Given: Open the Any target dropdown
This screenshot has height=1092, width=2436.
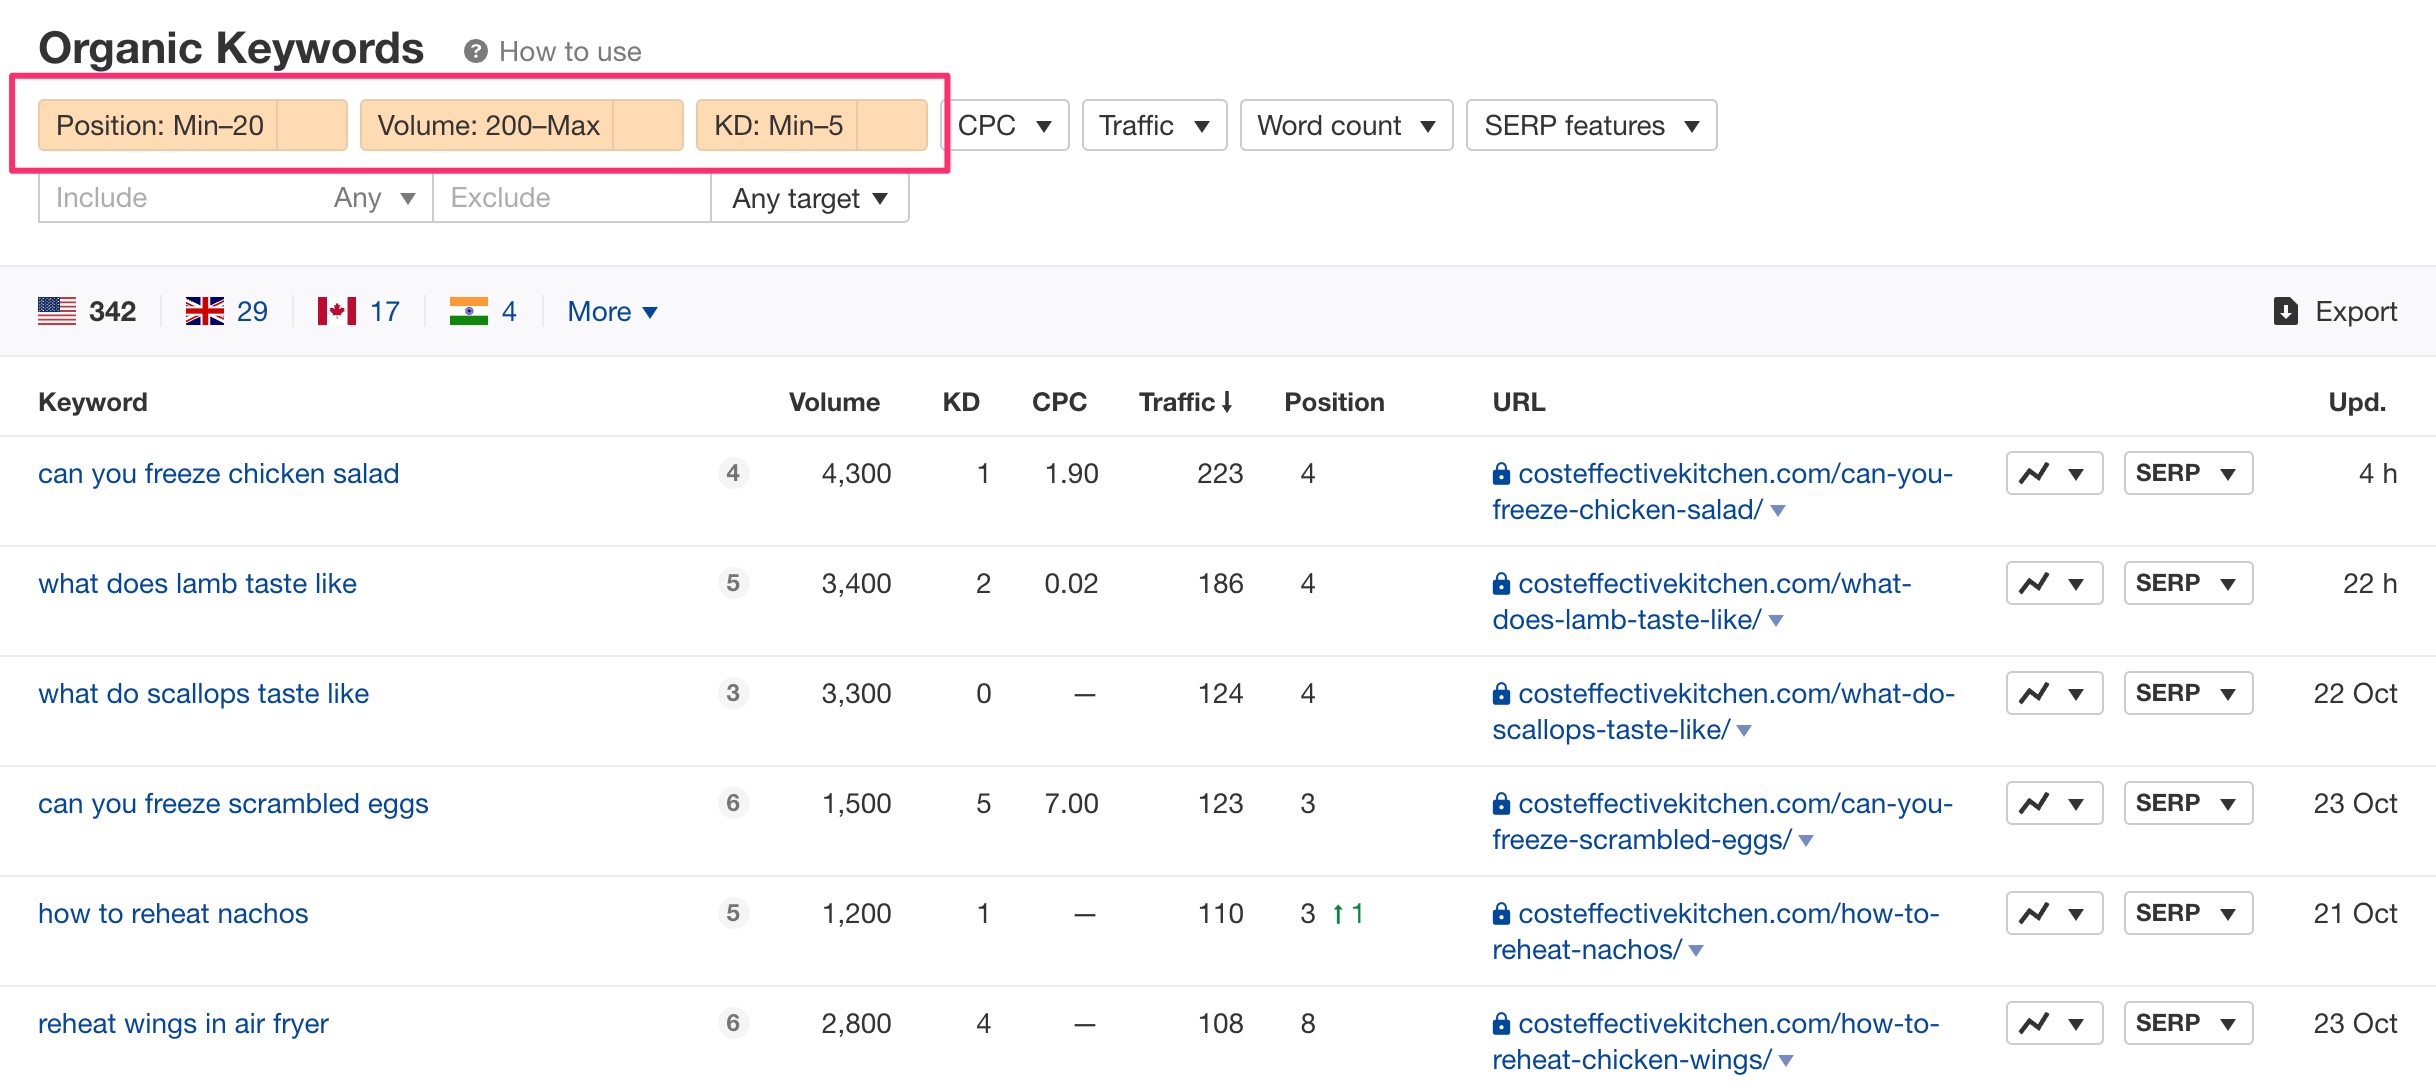Looking at the screenshot, I should (810, 198).
